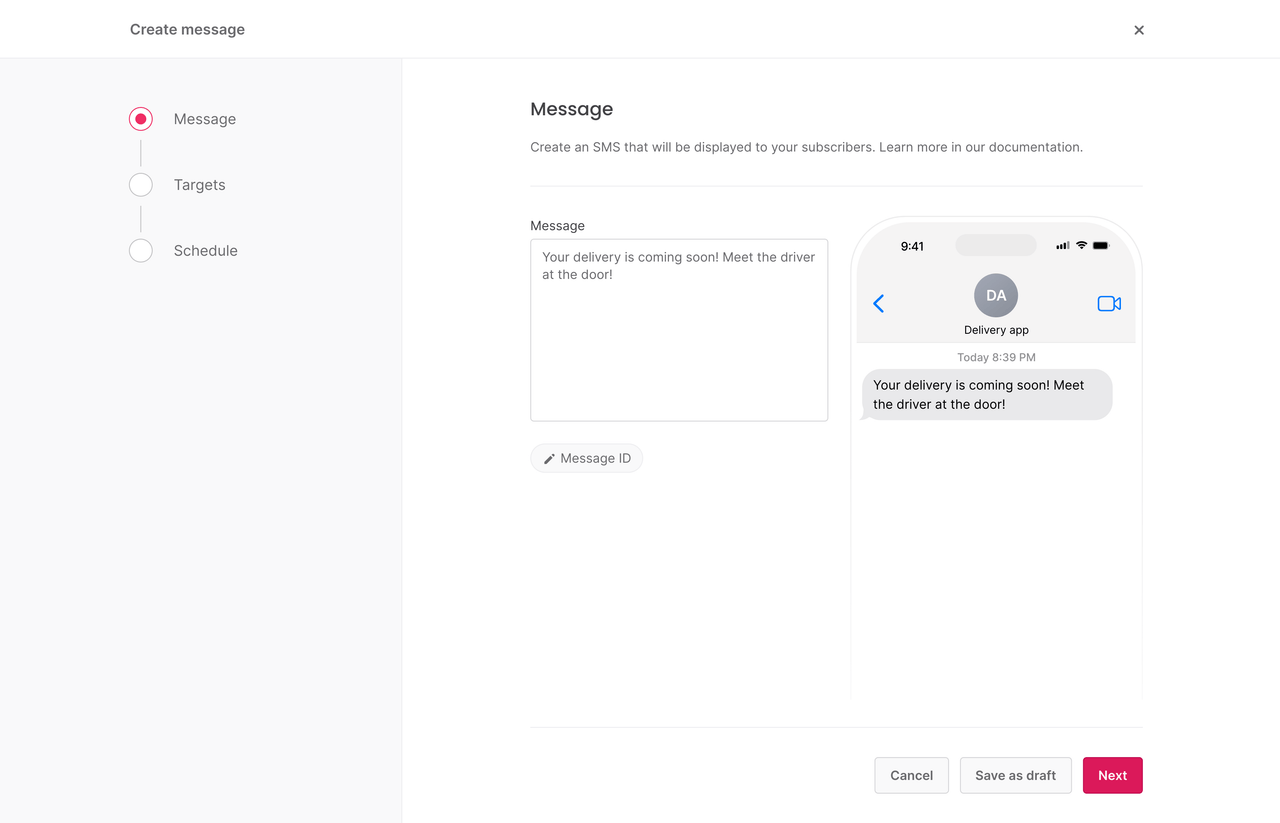1280x823 pixels.
Task: Go to the Schedule step label
Action: click(206, 251)
